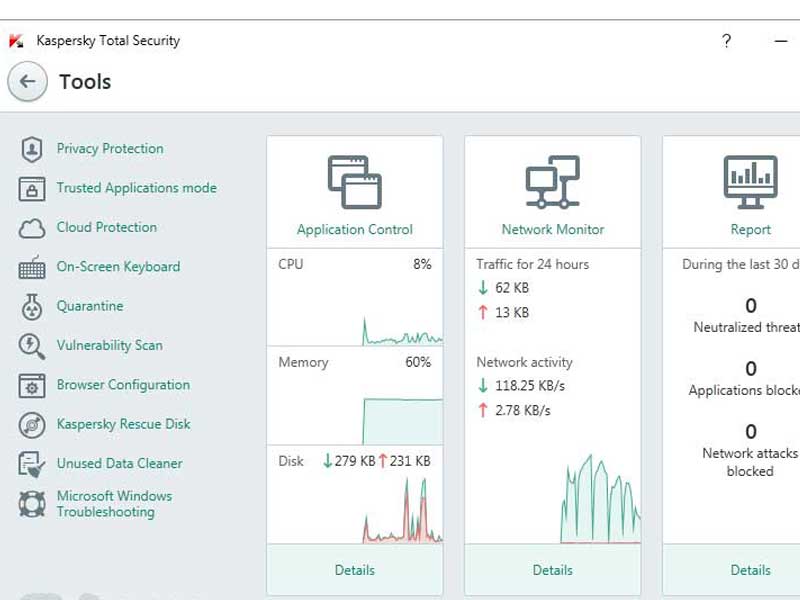This screenshot has width=800, height=600.
Task: Open Unused Data Cleaner icon
Action: click(x=32, y=463)
